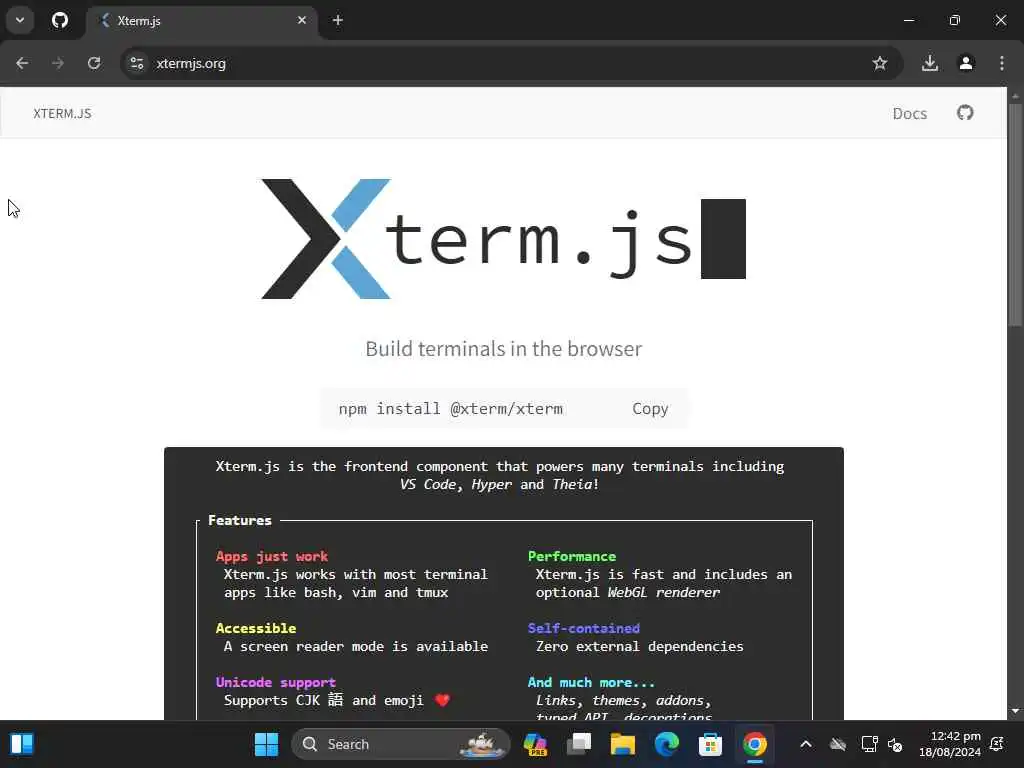Screen dimensions: 1024x768
Task: Reload the current page
Action: click(x=94, y=63)
